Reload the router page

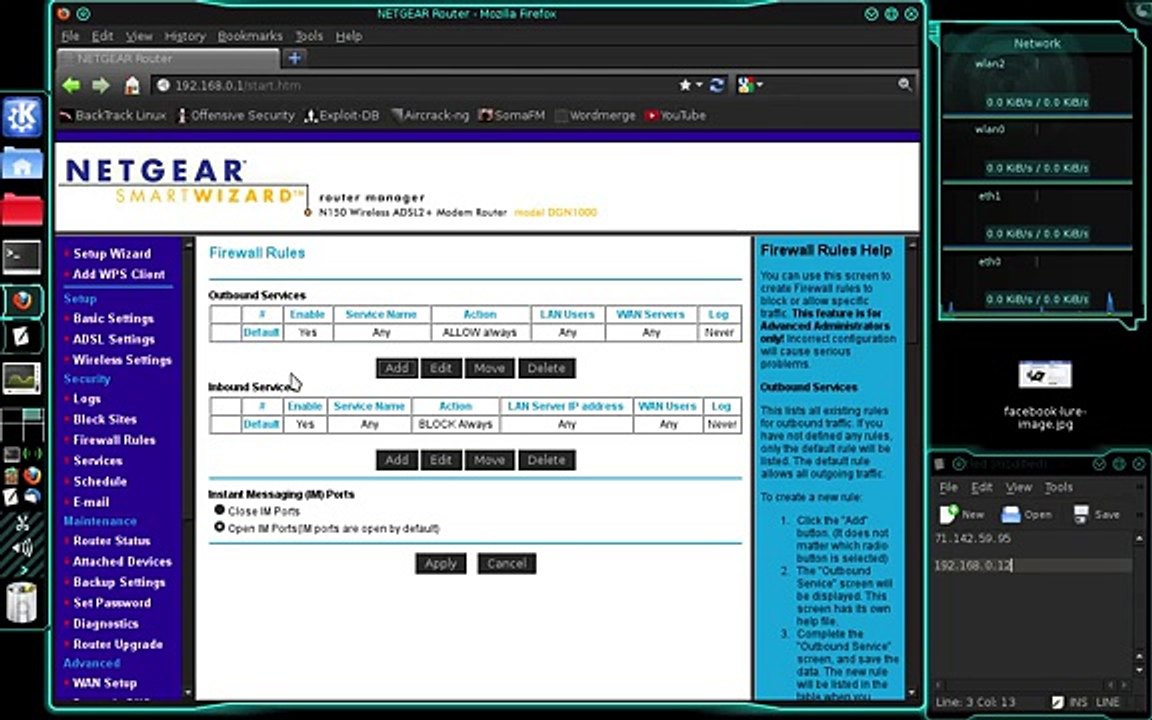click(717, 85)
